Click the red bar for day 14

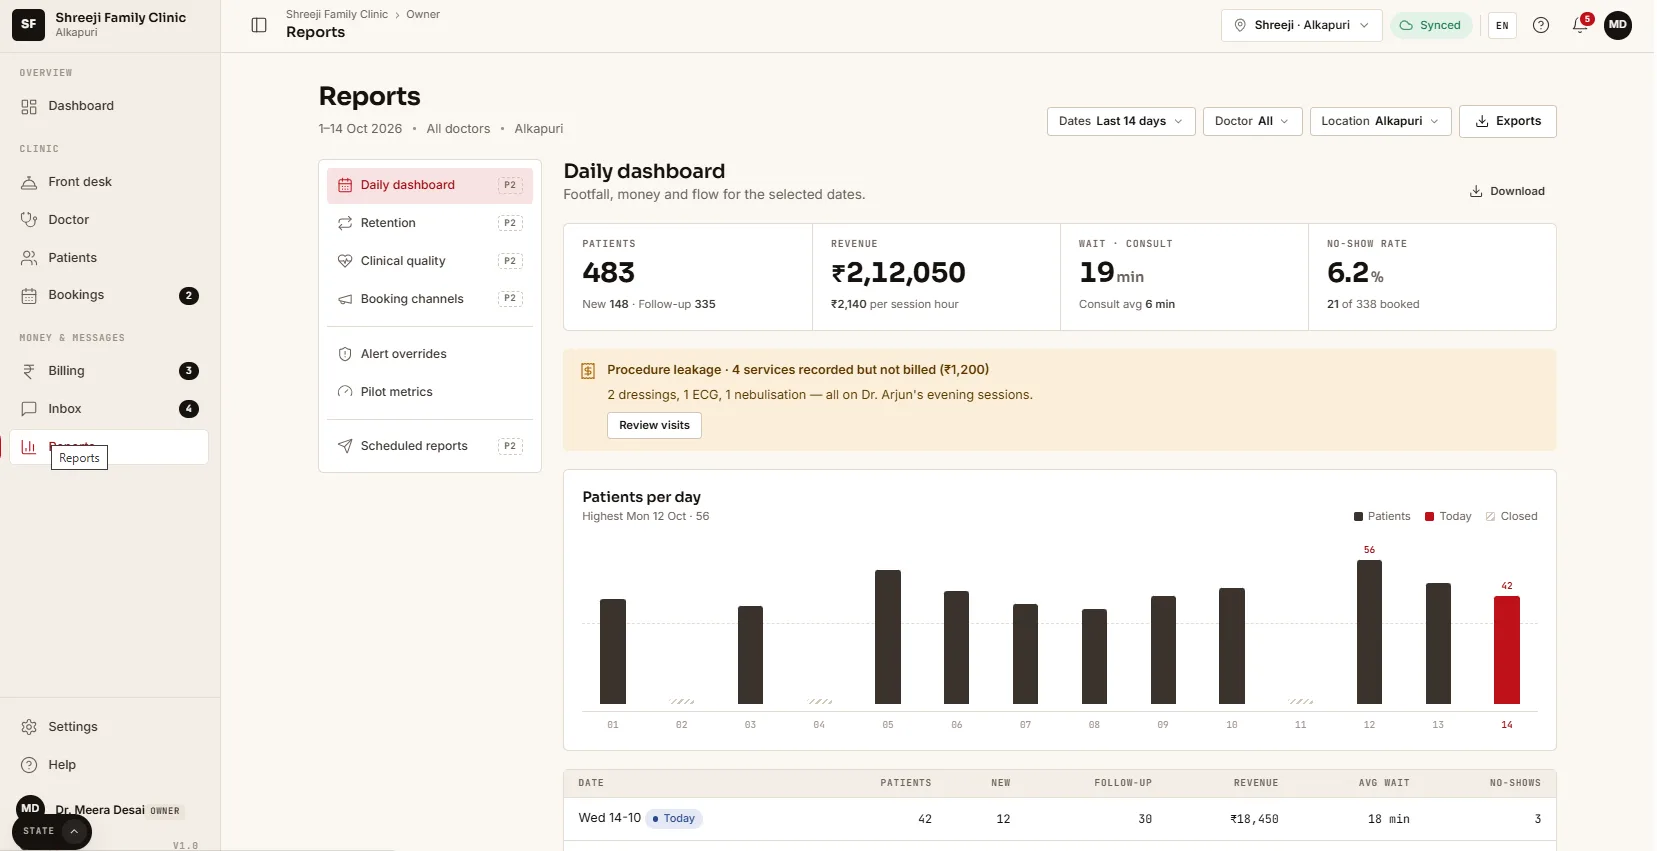click(1506, 650)
